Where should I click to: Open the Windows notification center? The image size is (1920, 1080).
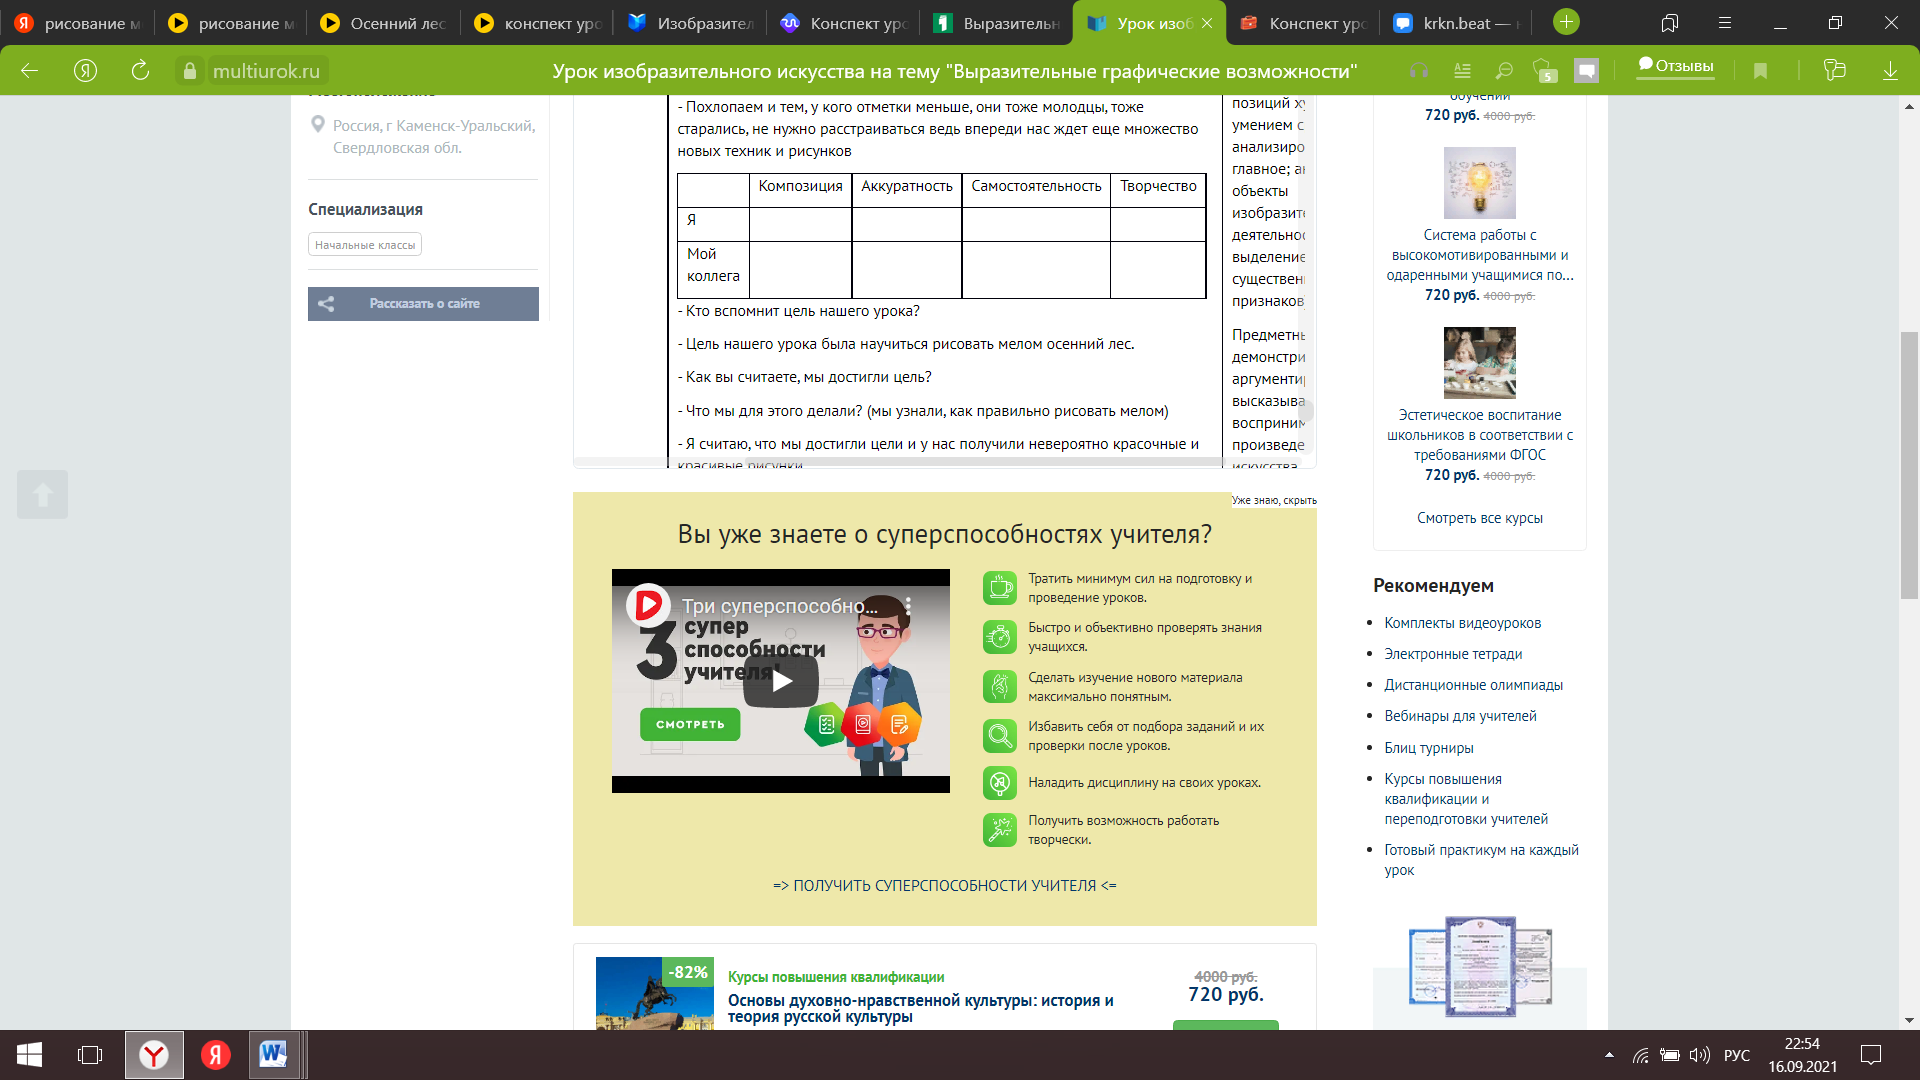(1870, 1055)
